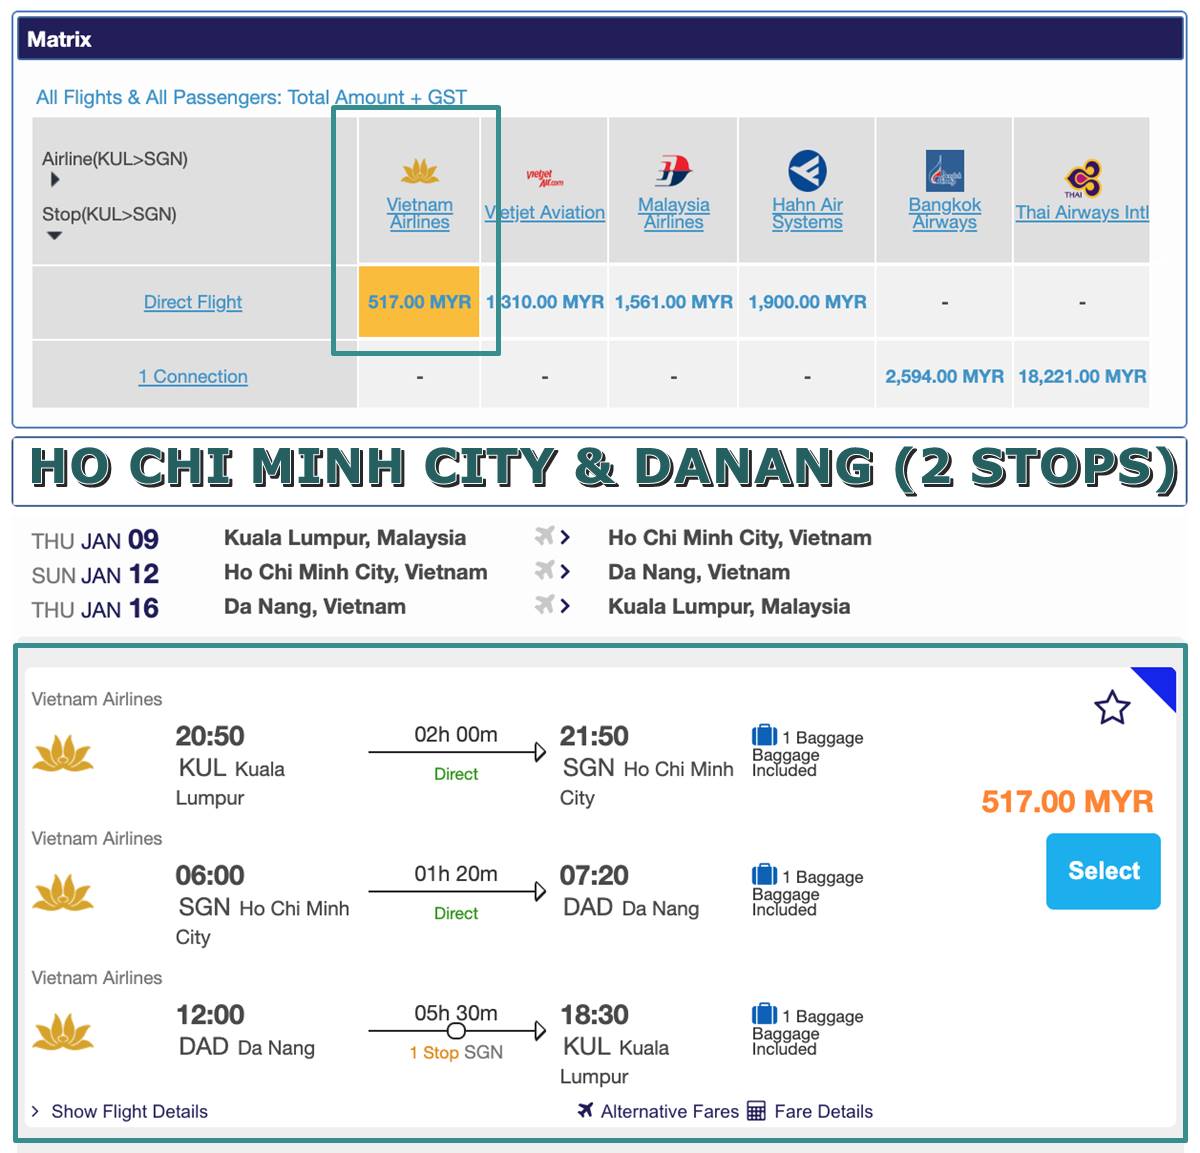This screenshot has width=1200, height=1153.
Task: Click the table icon beside Fare Details
Action: pyautogui.click(x=756, y=1111)
